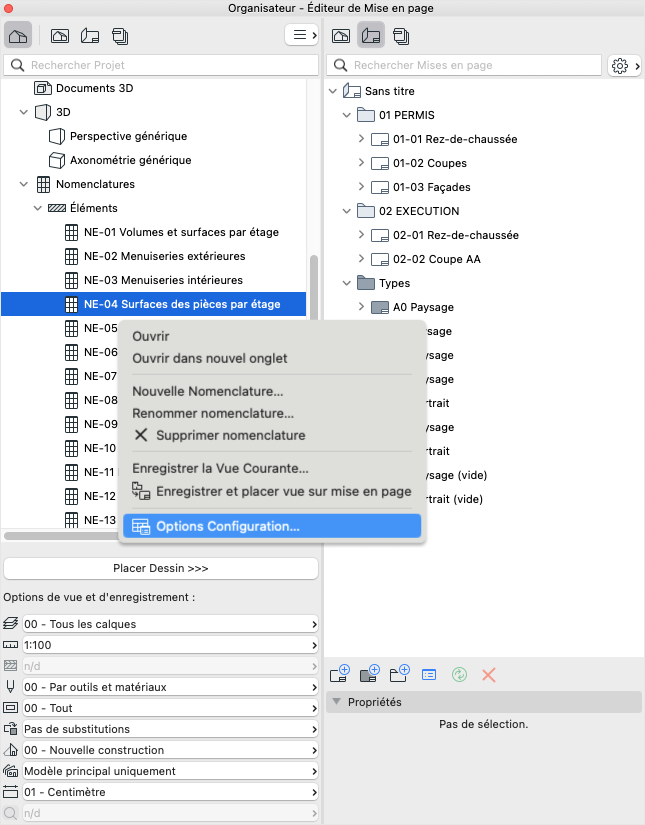Expand layout 02-02 Coupe AA
The image size is (645, 825).
tap(361, 258)
